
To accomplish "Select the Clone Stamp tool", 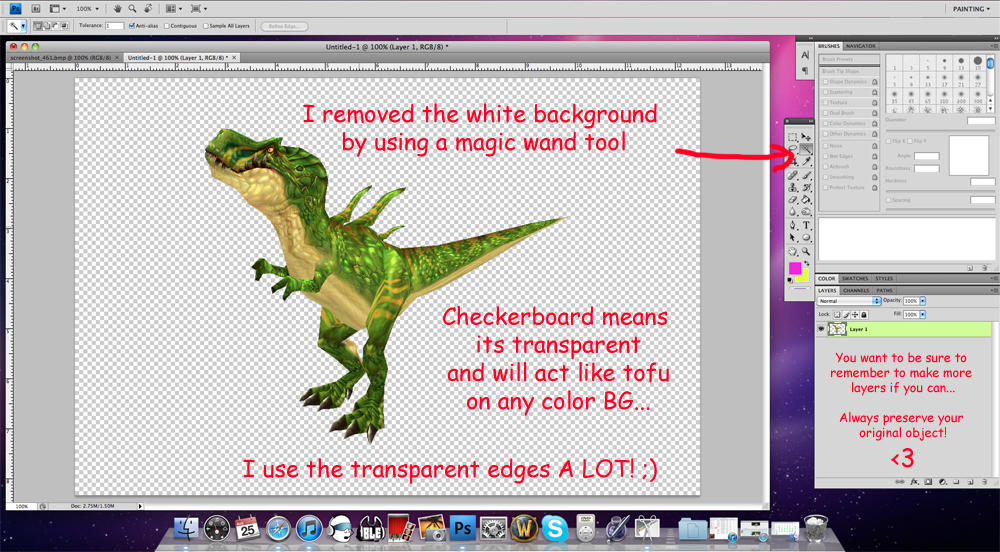I will tap(792, 187).
